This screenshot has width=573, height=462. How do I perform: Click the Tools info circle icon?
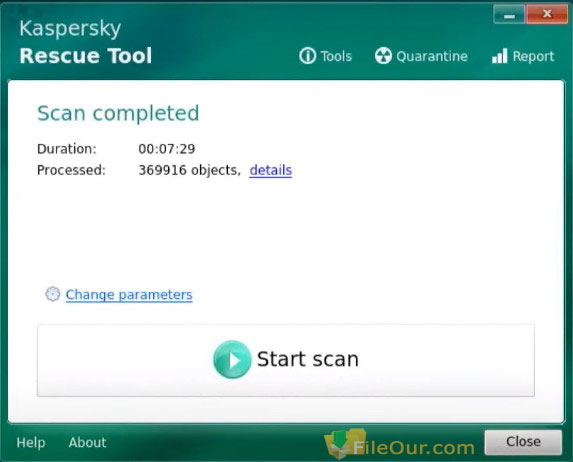tap(307, 56)
